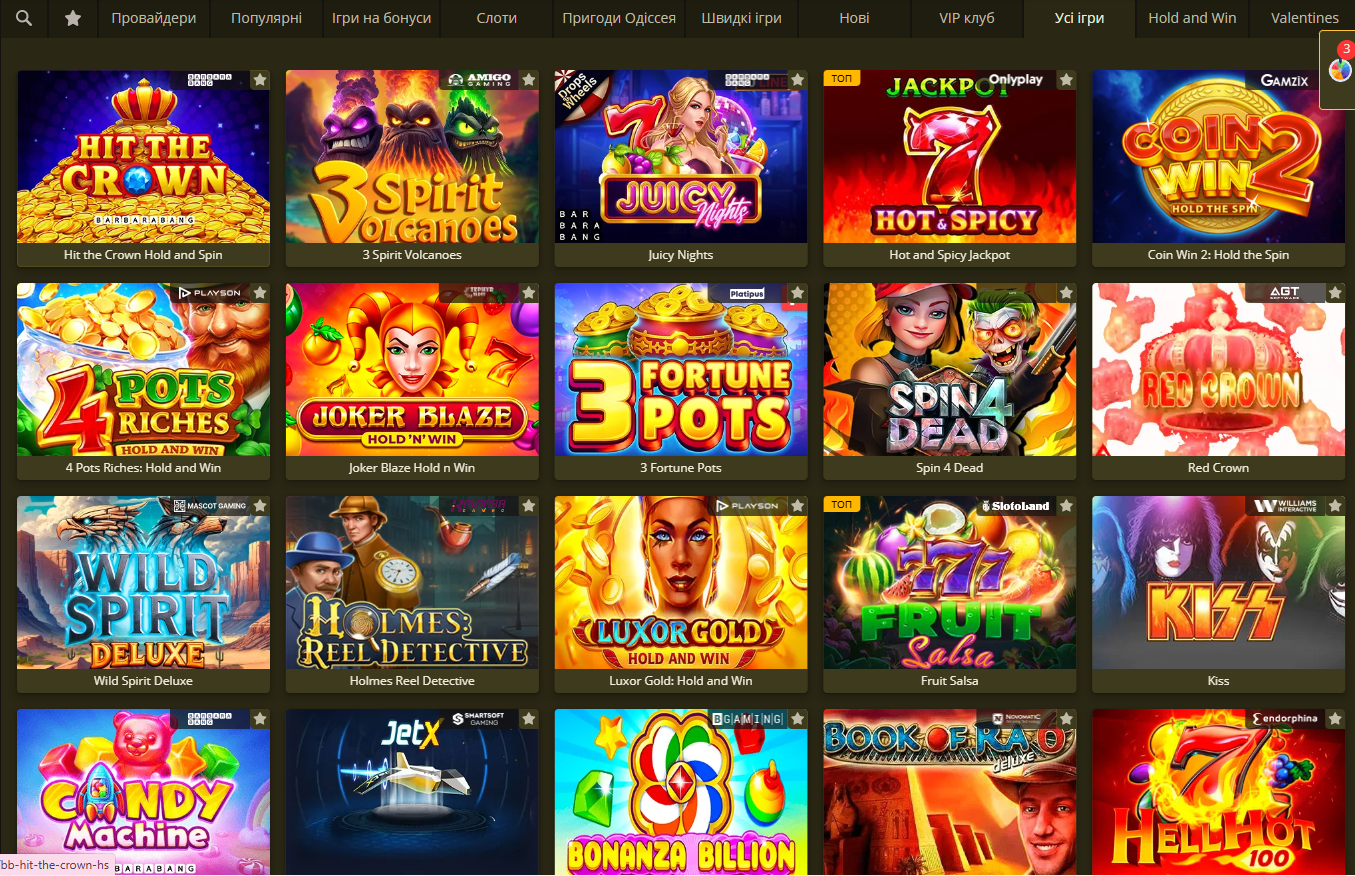Click the Fruit Salsa title link
This screenshot has height=876, width=1355.
coord(950,681)
